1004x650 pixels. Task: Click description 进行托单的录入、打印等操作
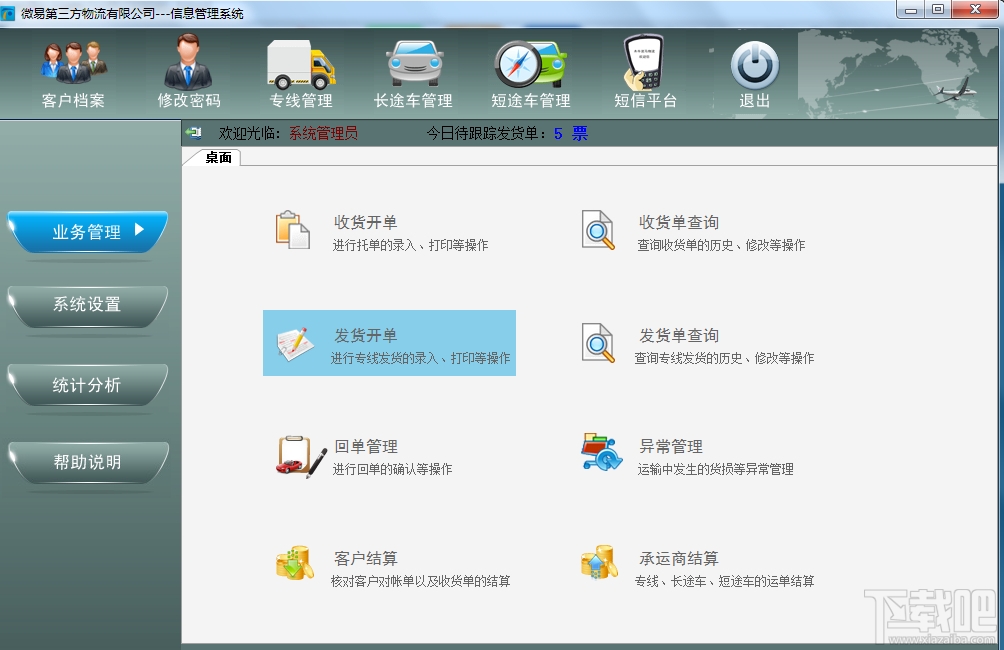[x=410, y=245]
